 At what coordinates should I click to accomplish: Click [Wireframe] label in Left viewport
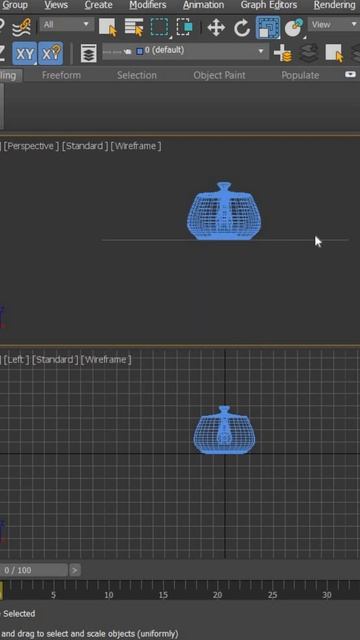(106, 360)
